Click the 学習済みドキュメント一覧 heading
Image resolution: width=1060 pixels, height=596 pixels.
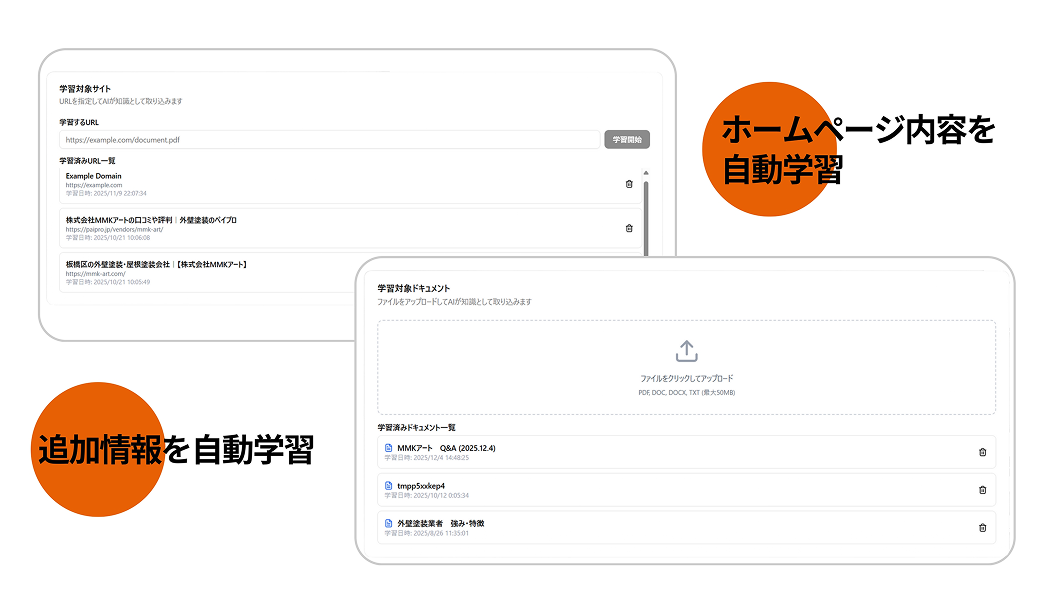tap(419, 428)
